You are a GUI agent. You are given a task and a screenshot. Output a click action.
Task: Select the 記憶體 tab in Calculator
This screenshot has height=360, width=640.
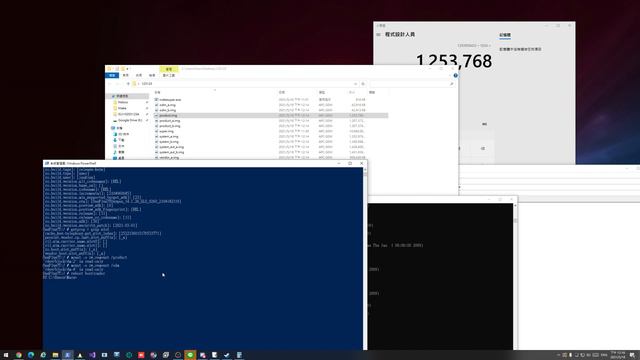click(505, 35)
